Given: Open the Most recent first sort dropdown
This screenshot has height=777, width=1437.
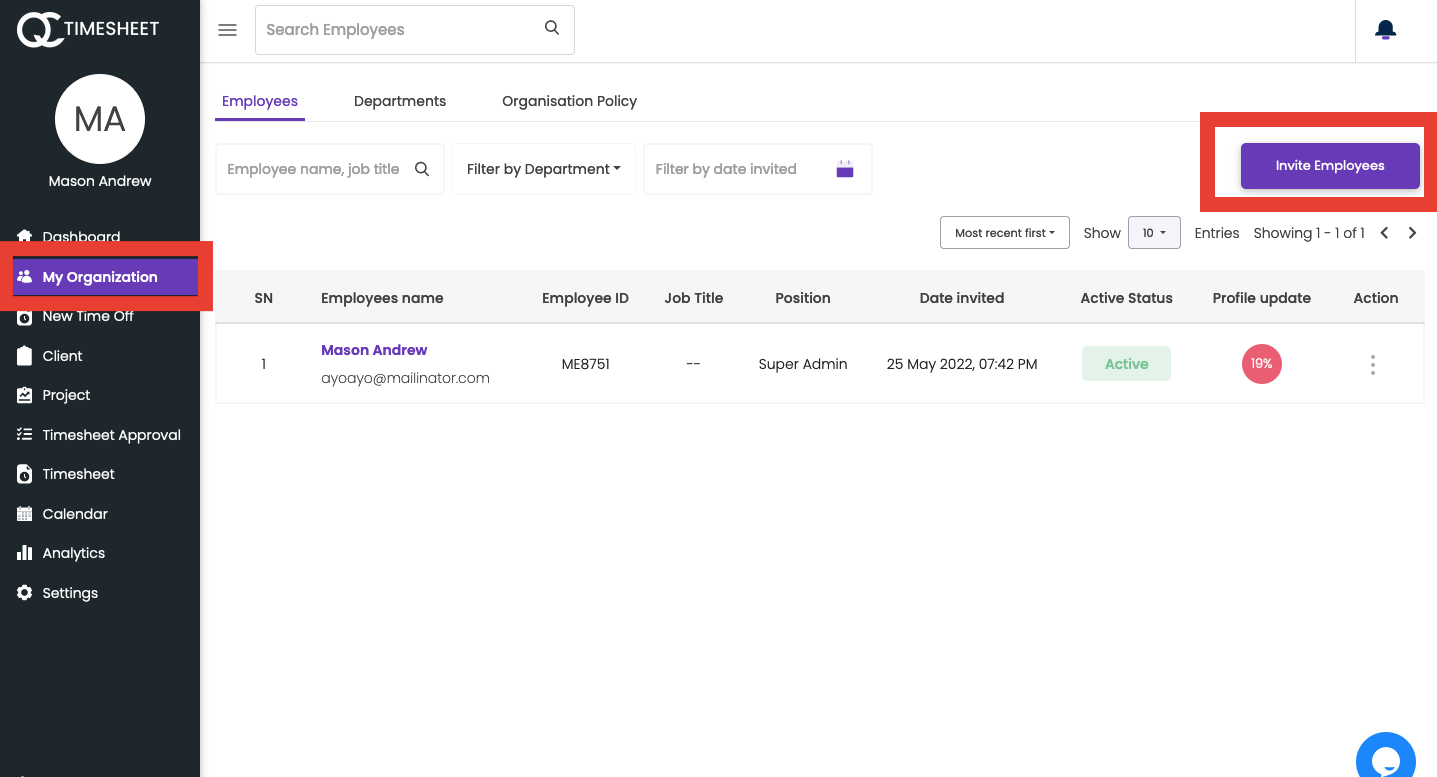Looking at the screenshot, I should tap(1004, 232).
